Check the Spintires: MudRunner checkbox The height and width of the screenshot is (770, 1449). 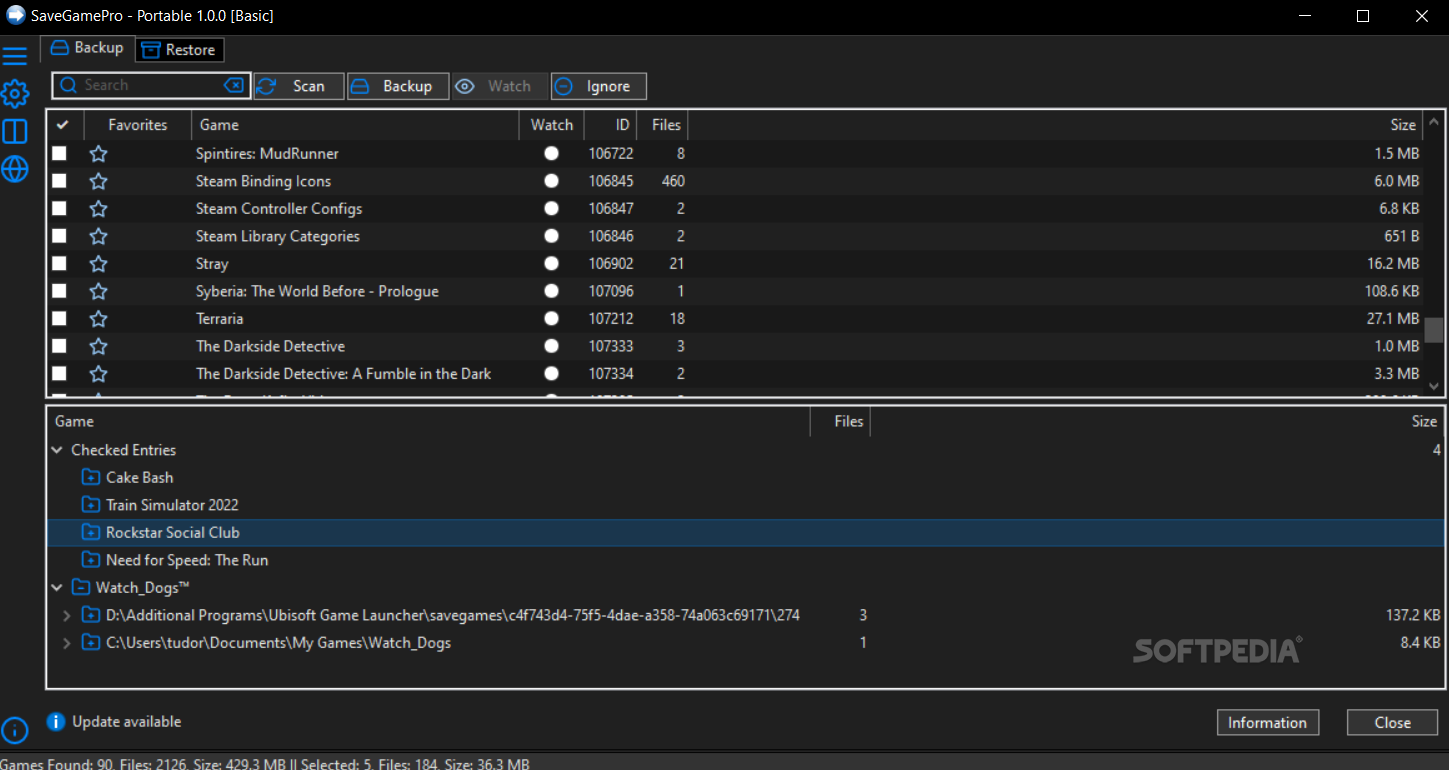pyautogui.click(x=60, y=154)
